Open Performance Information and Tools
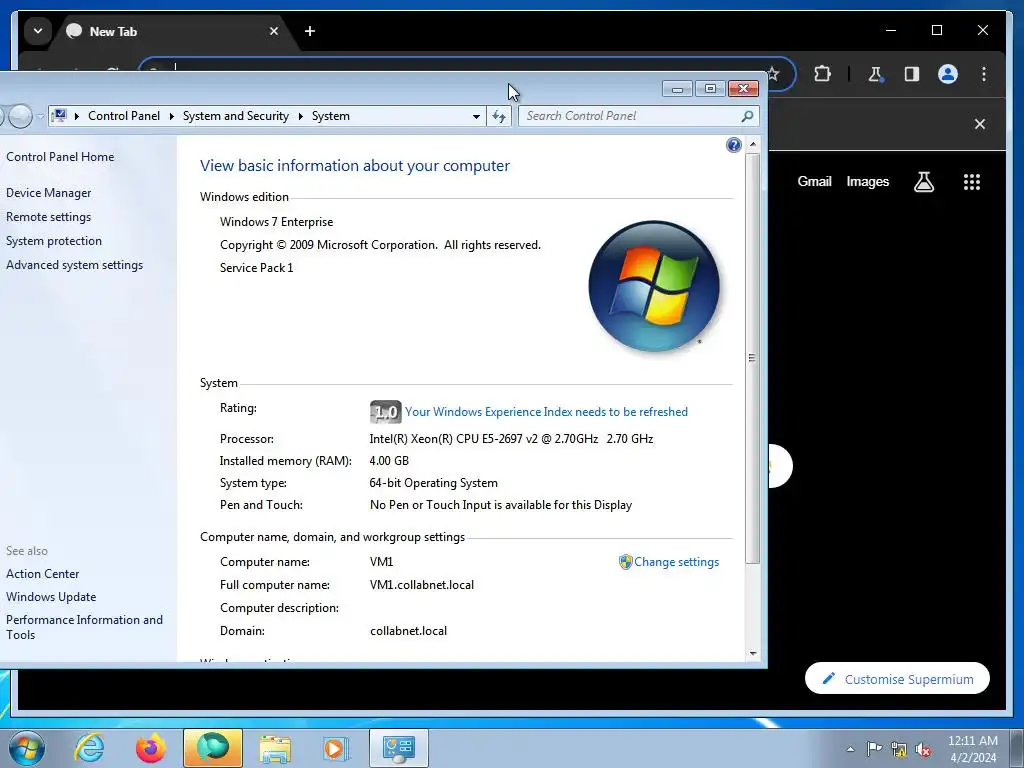Viewport: 1024px width, 768px height. (84, 627)
